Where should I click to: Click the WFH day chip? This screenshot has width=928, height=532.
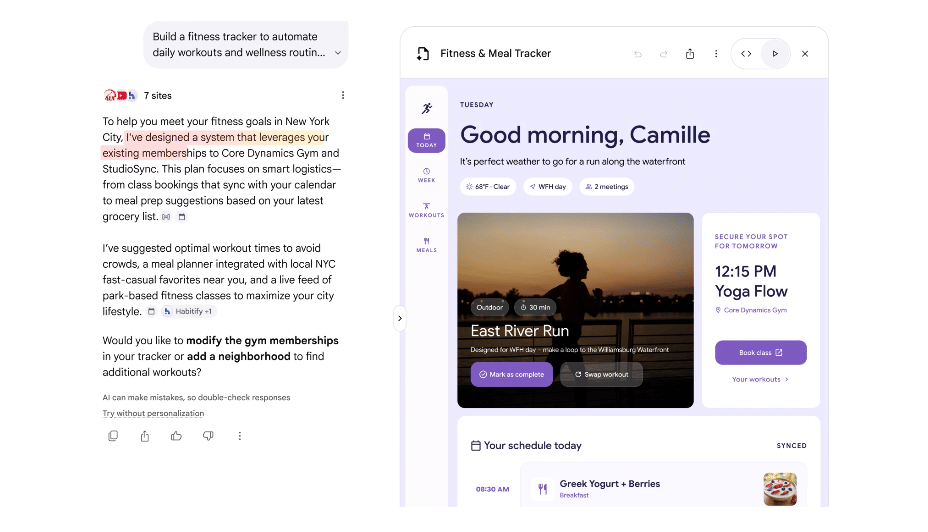(x=547, y=186)
